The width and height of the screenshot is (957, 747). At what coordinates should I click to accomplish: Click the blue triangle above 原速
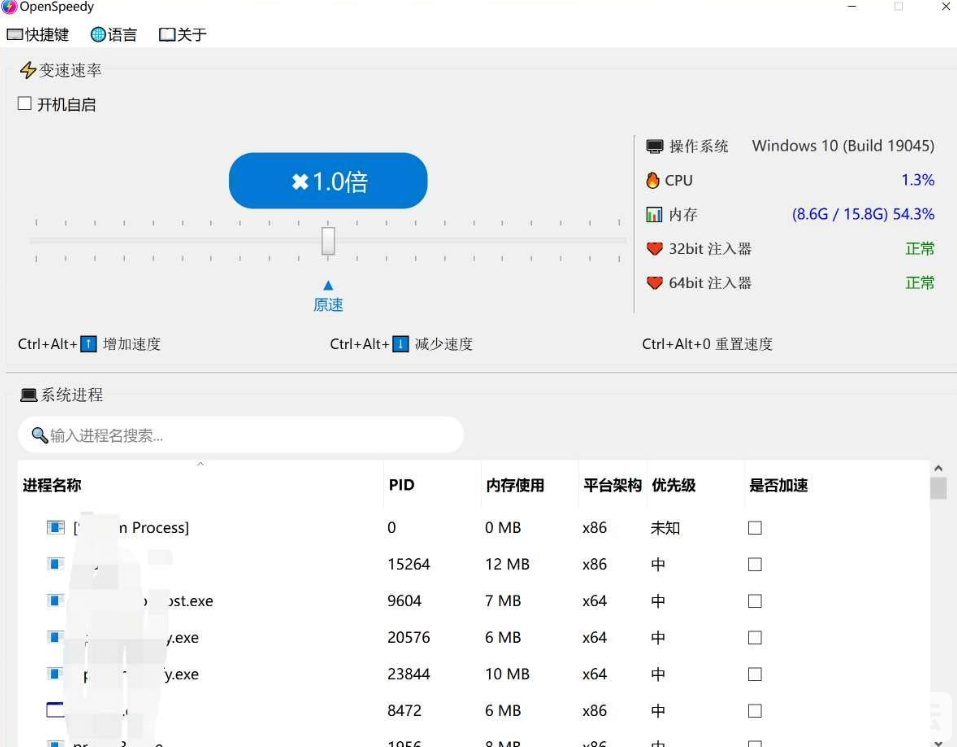[x=328, y=285]
